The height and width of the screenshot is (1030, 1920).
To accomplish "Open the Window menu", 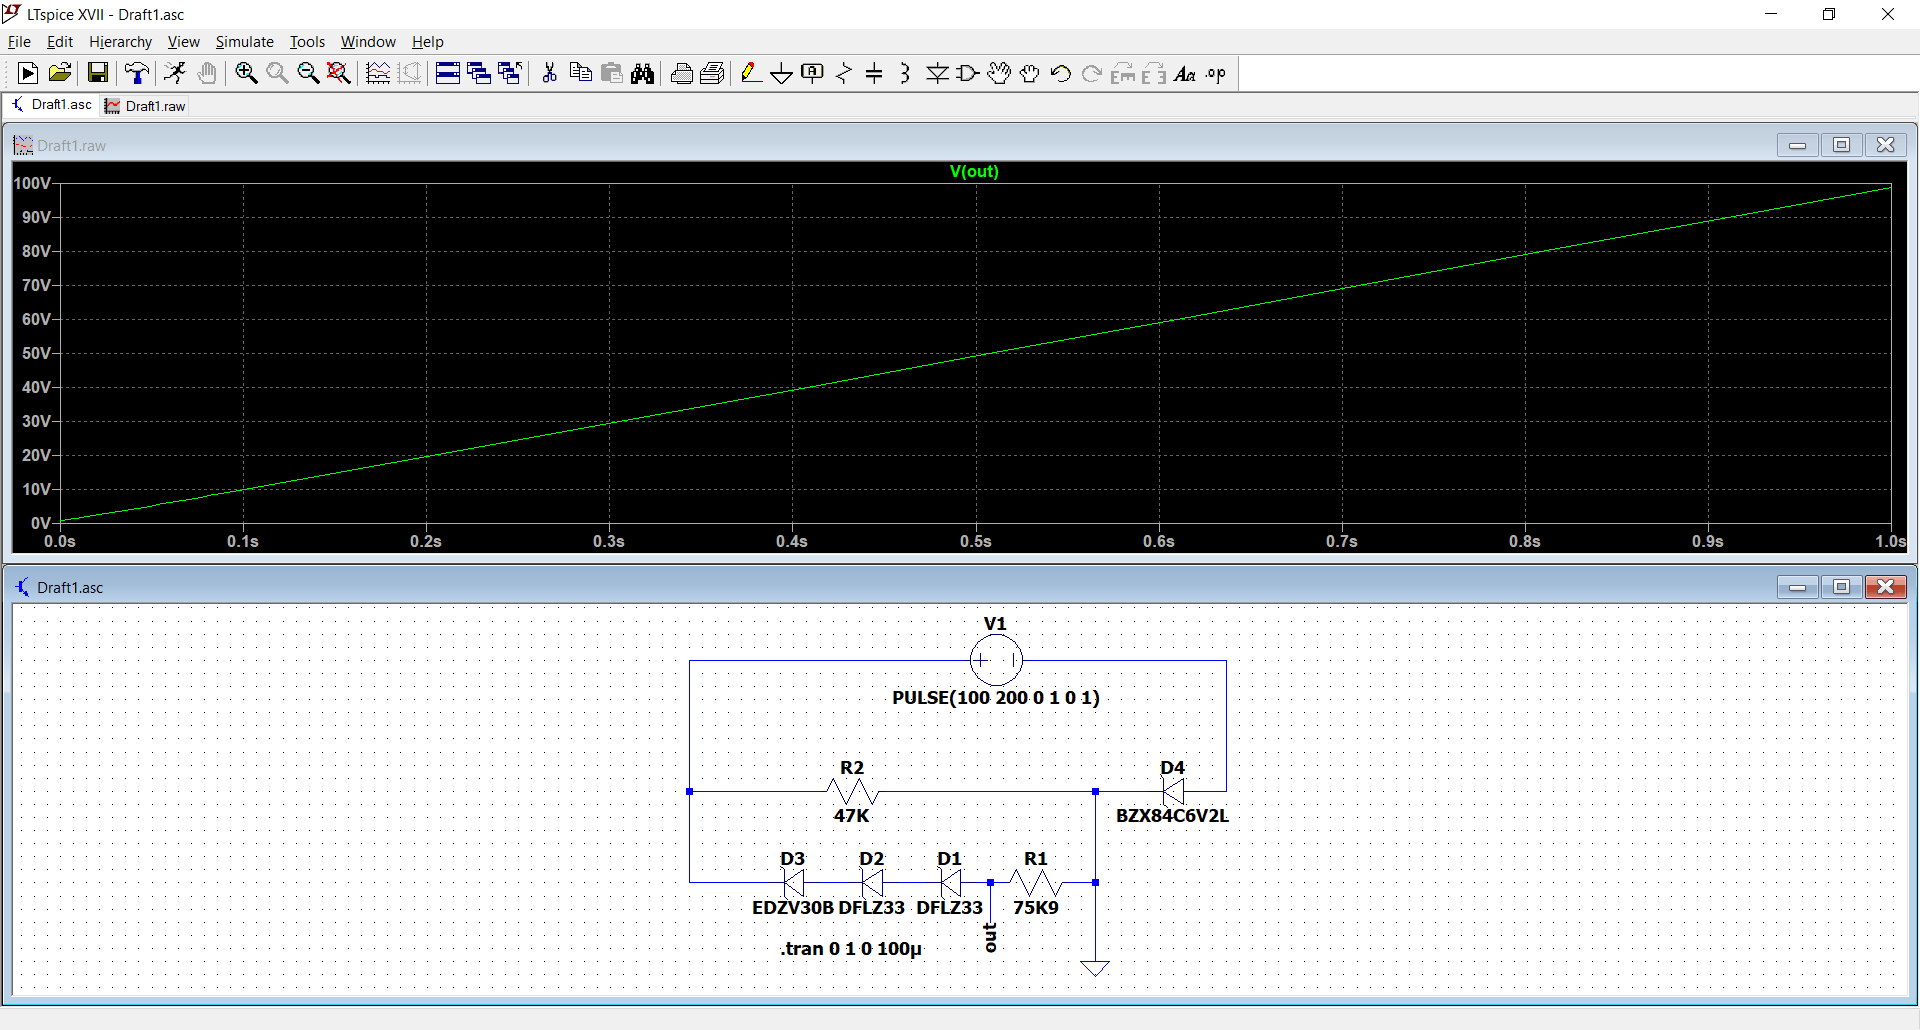I will click(x=368, y=42).
